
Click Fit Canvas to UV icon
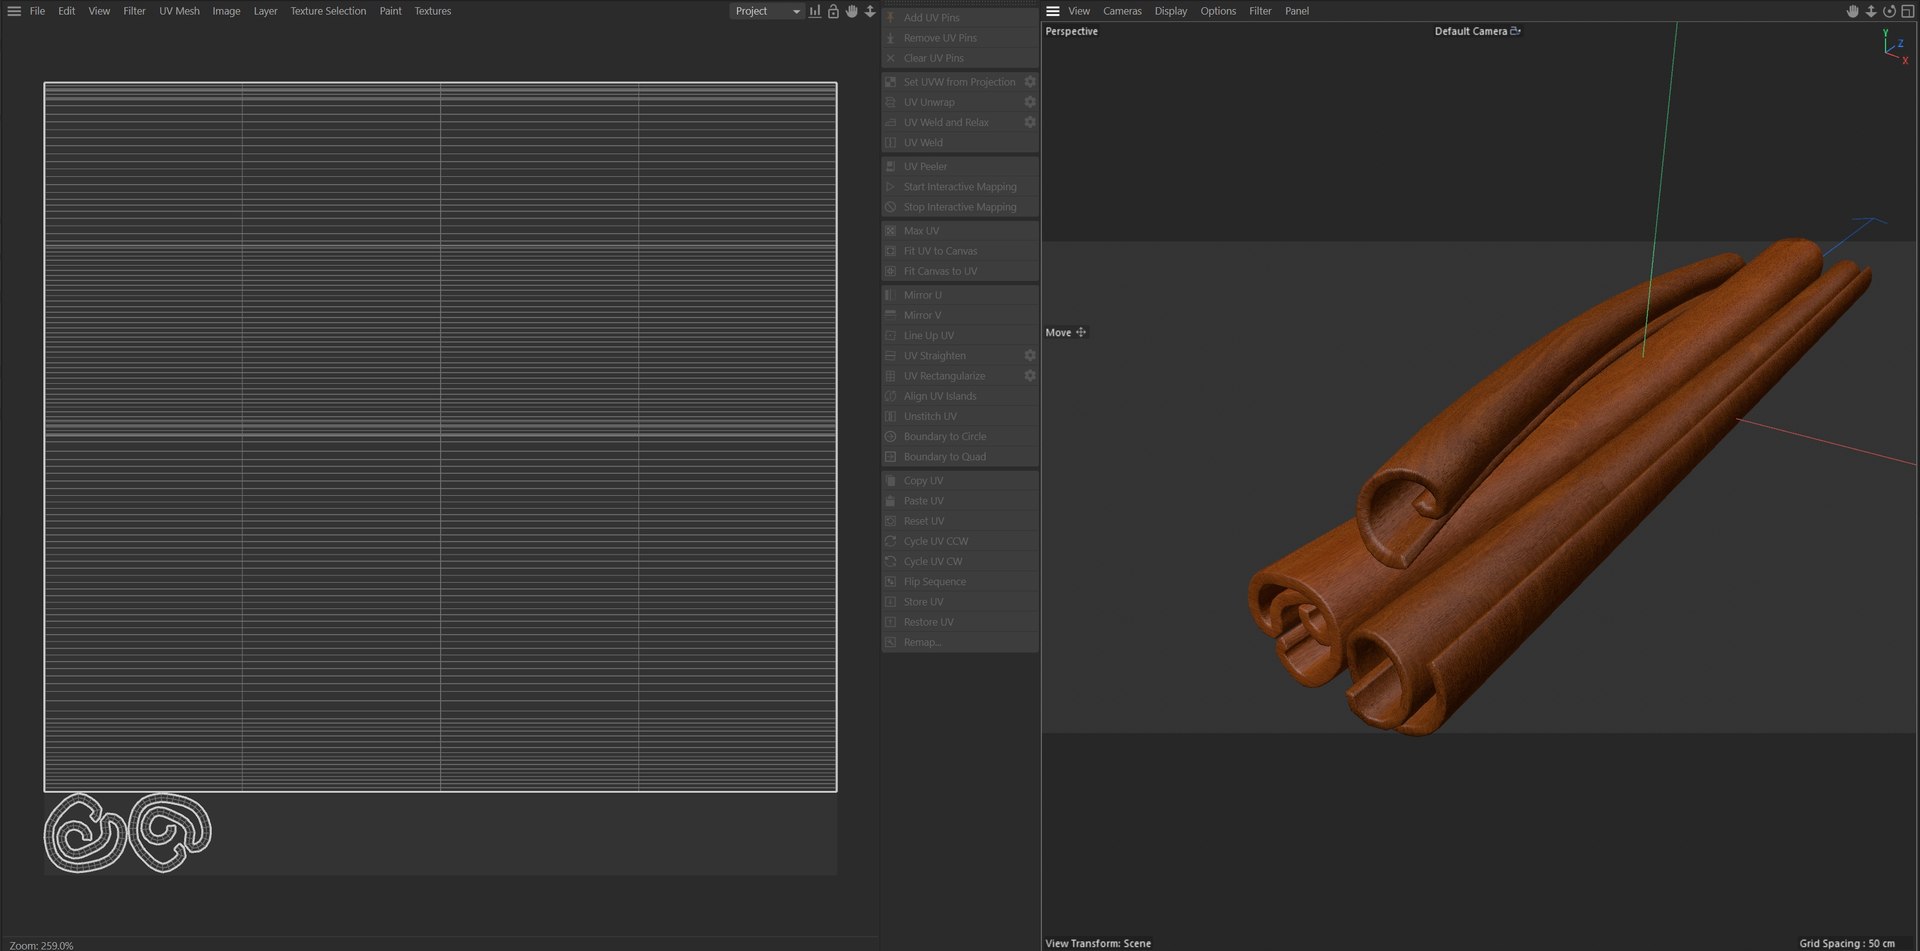(890, 271)
